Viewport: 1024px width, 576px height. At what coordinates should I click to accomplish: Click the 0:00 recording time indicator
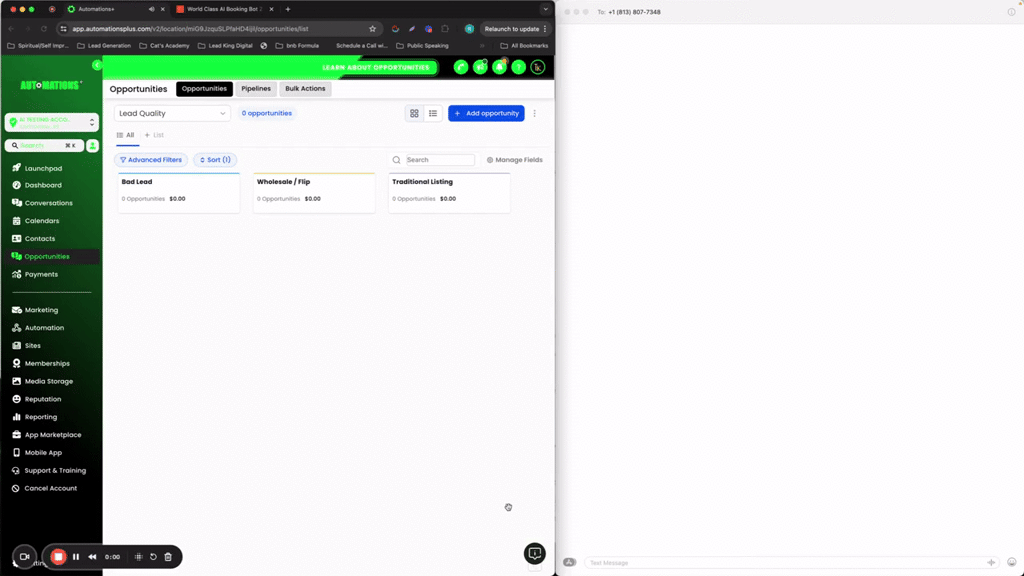(x=111, y=557)
